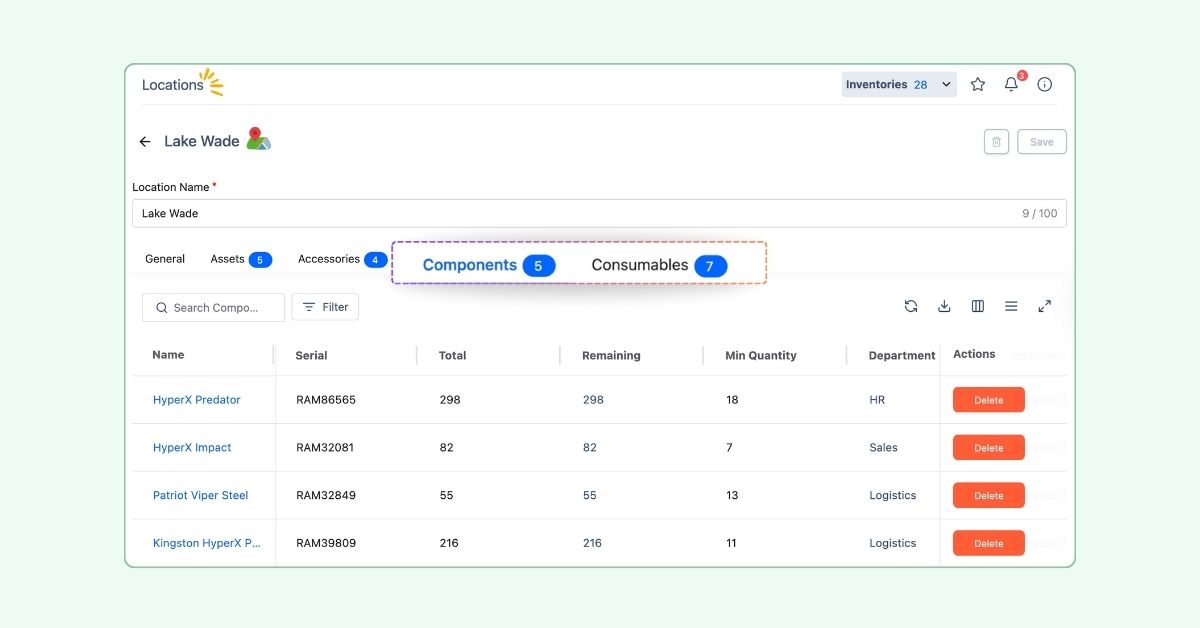Open the column chooser icon

tap(978, 307)
